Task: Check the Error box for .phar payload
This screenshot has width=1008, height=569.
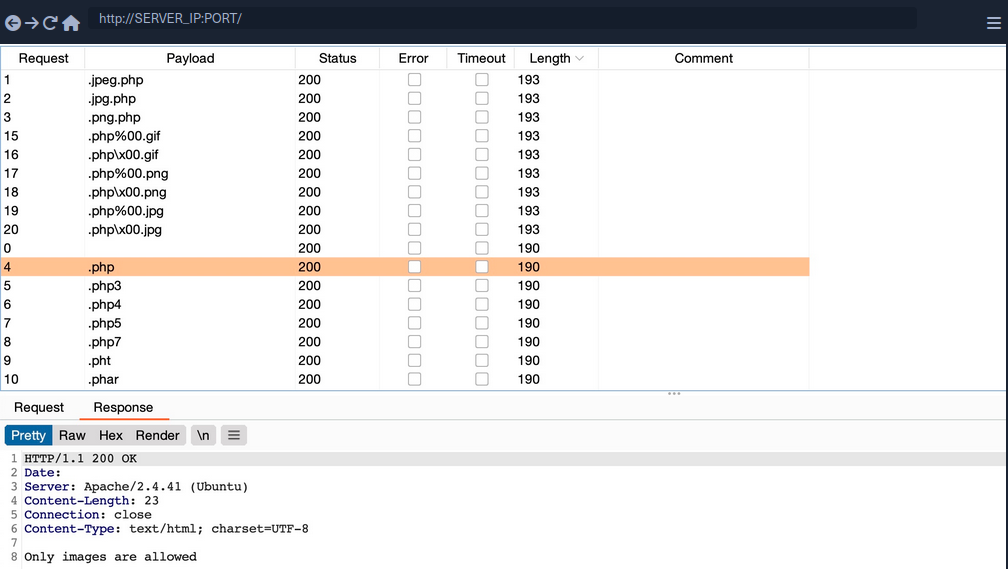Action: 414,380
